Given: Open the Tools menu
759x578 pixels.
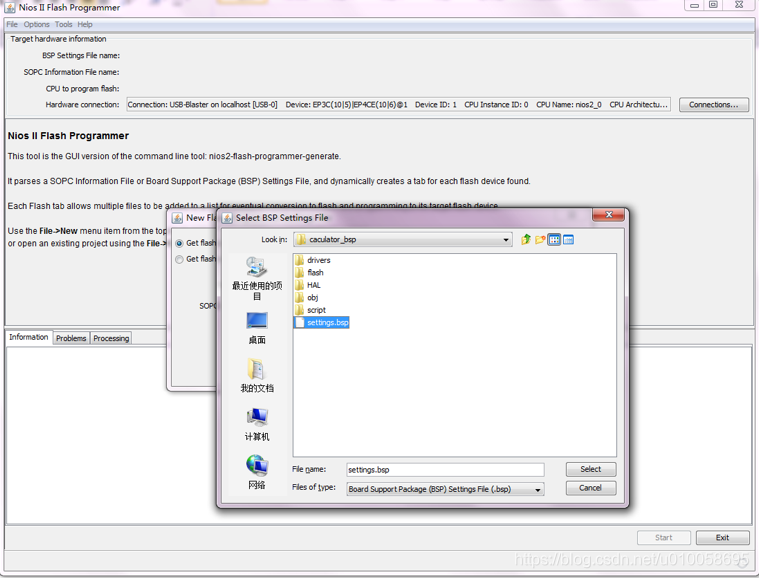Looking at the screenshot, I should click(63, 24).
